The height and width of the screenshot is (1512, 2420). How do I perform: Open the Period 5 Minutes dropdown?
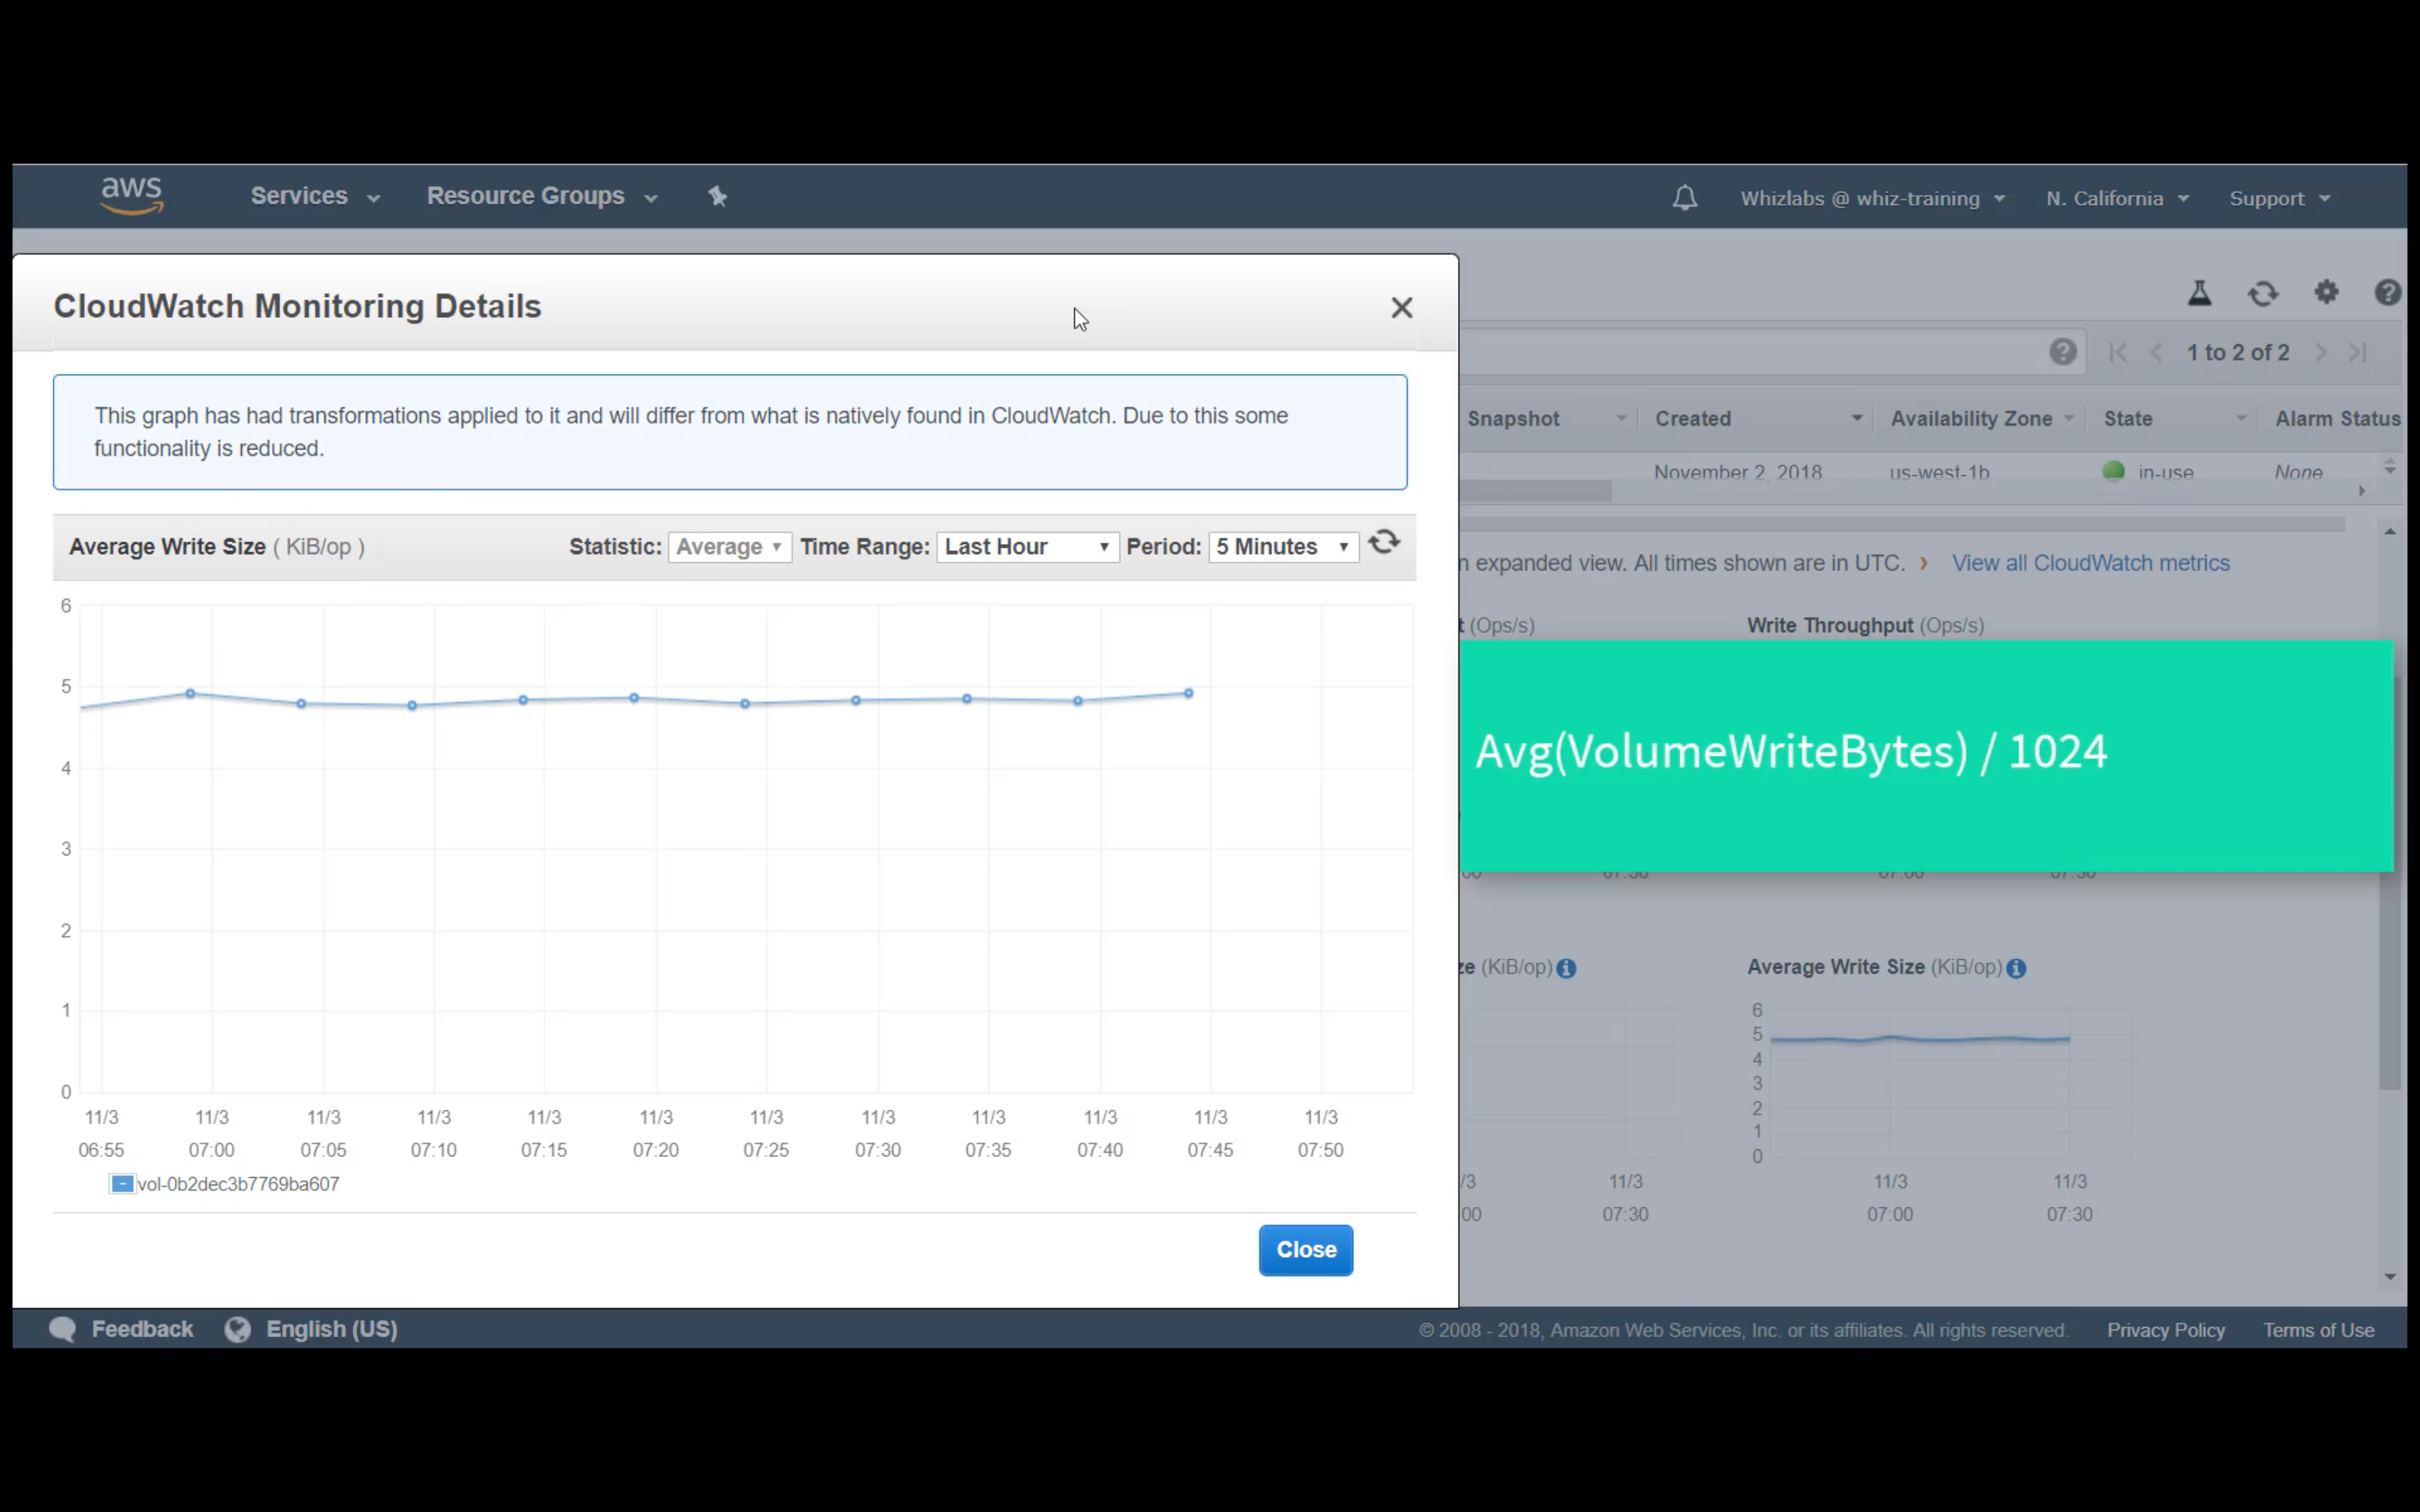pyautogui.click(x=1282, y=547)
